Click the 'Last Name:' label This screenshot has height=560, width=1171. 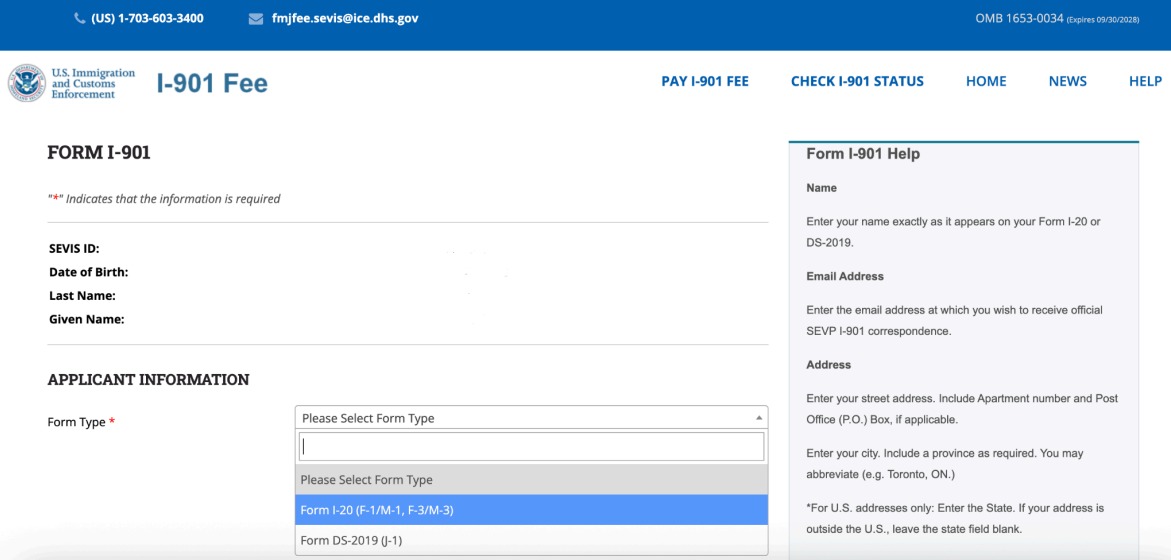pos(82,296)
